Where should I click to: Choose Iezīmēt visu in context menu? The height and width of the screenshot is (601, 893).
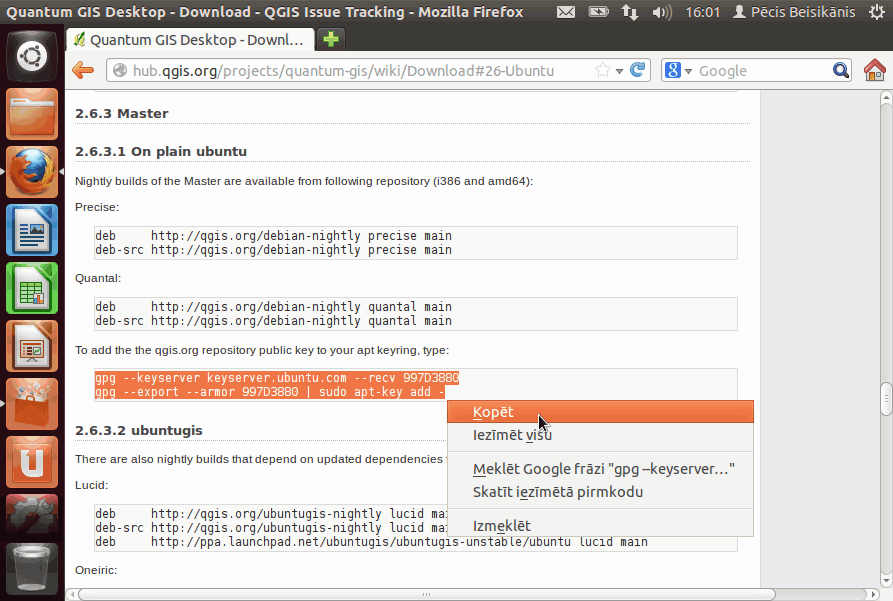point(600,435)
